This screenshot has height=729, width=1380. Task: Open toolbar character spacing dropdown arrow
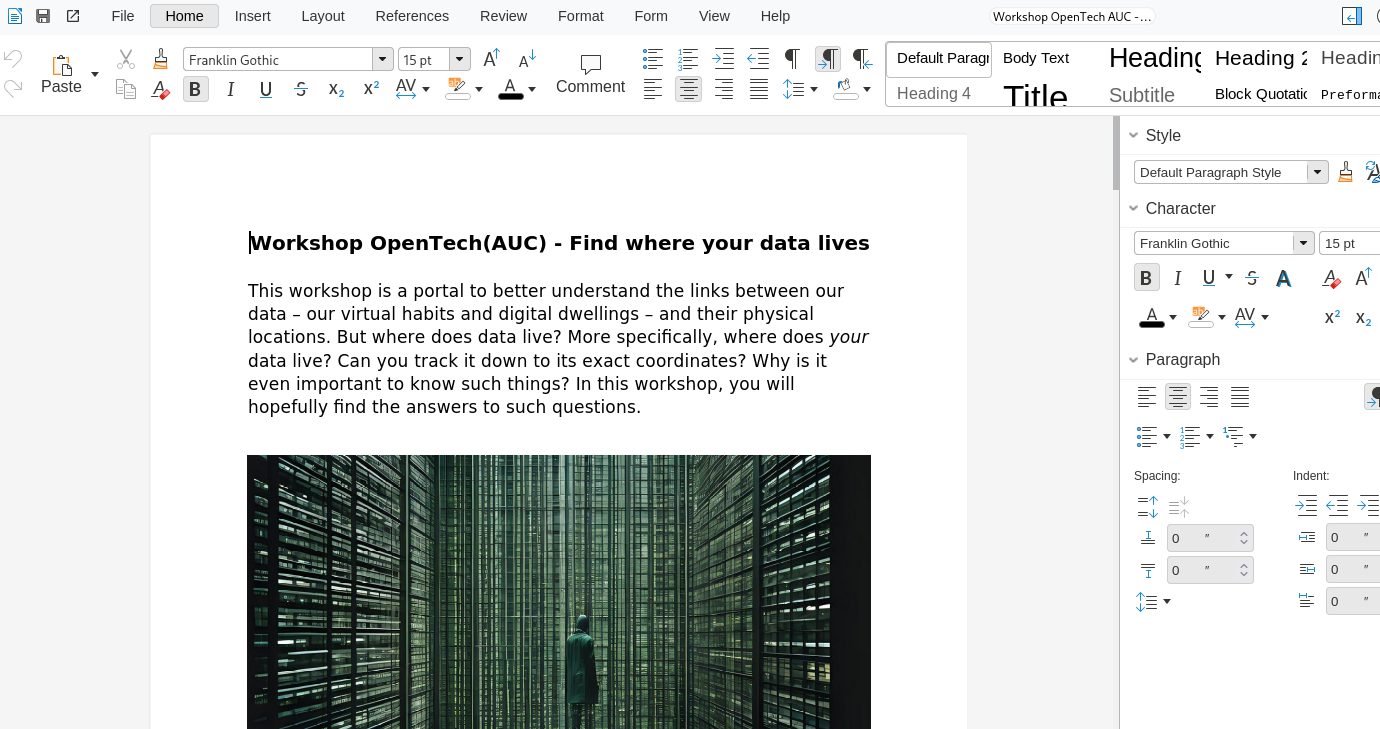(x=426, y=89)
